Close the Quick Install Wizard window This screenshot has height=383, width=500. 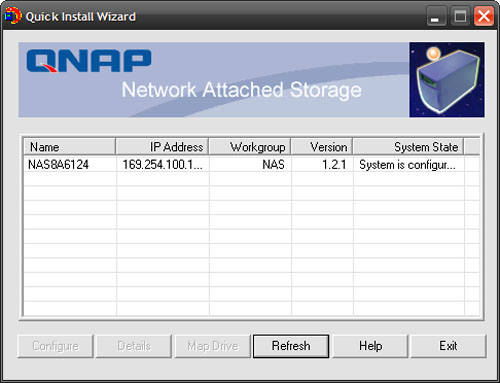click(x=484, y=16)
